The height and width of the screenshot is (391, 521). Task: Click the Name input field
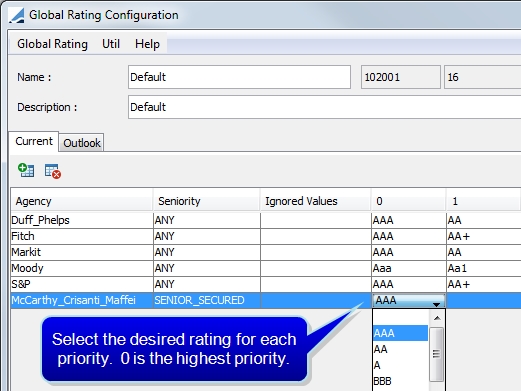(239, 77)
